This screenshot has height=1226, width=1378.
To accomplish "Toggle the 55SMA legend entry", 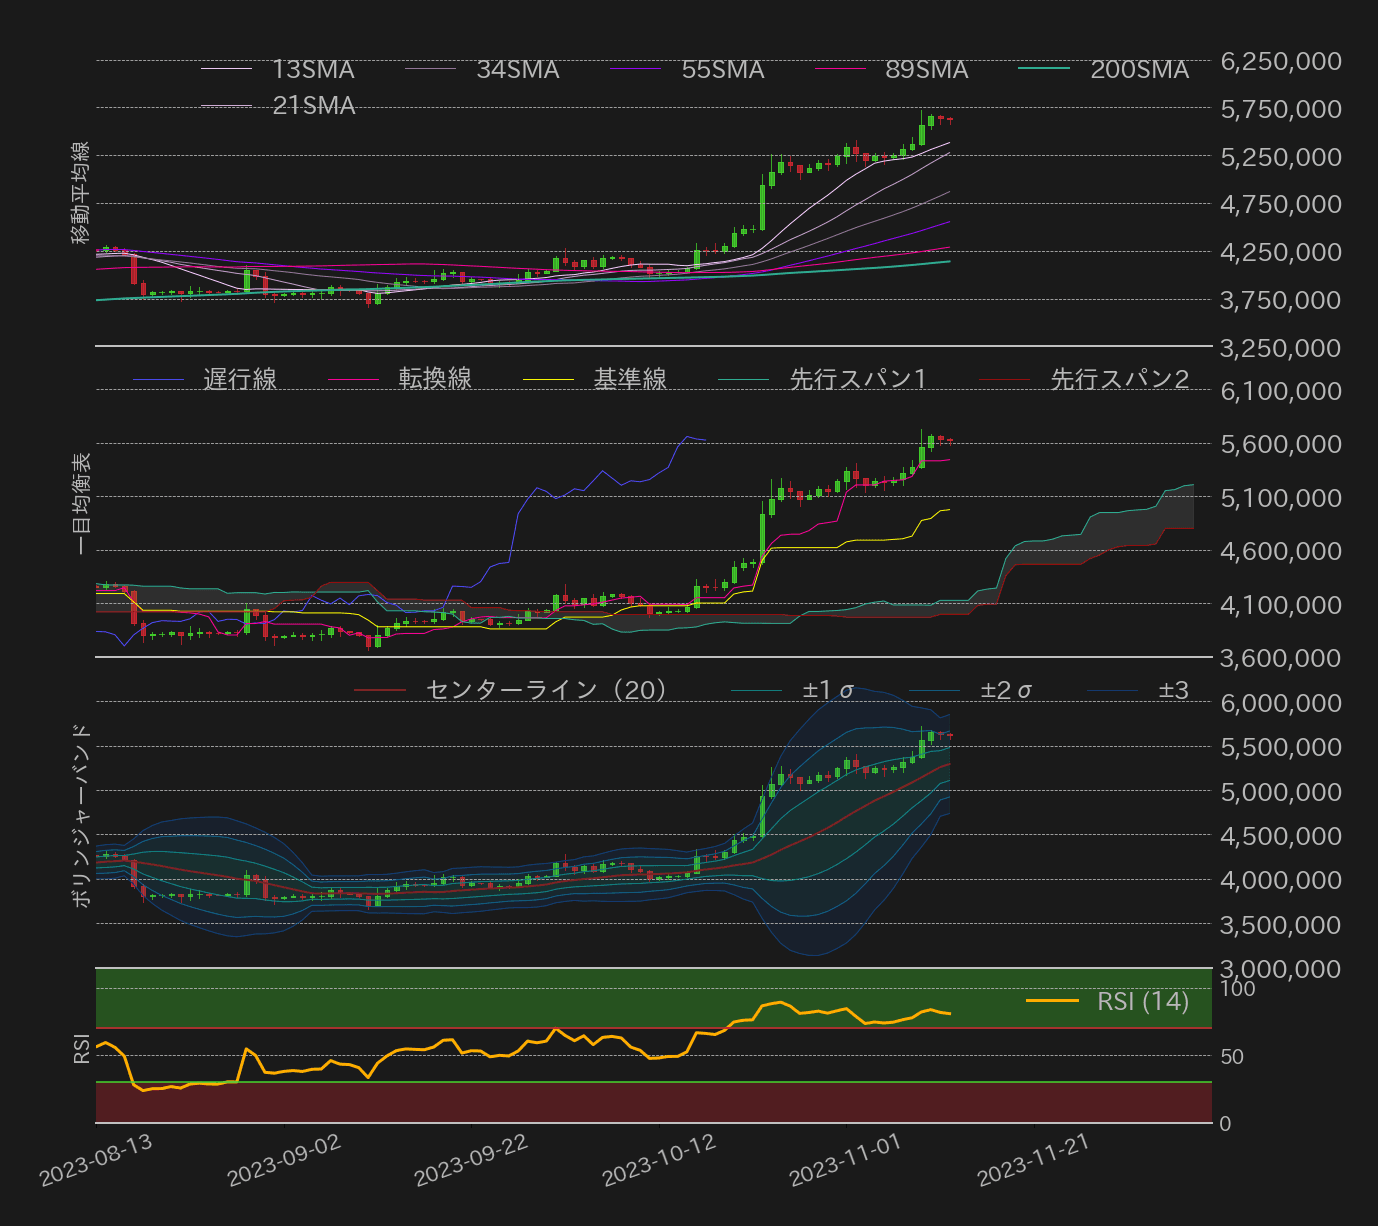I will pyautogui.click(x=722, y=70).
